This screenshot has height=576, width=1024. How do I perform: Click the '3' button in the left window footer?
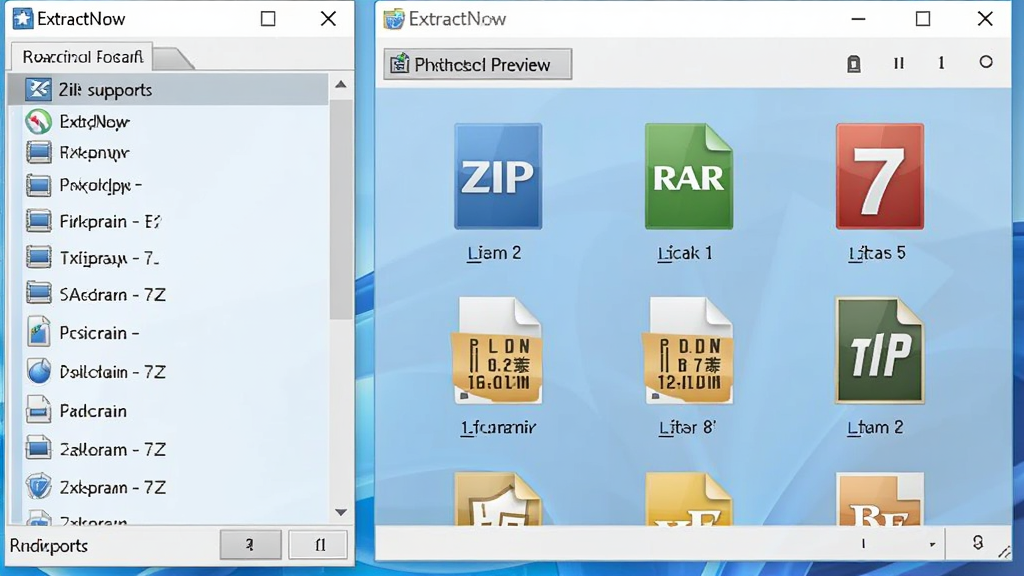(250, 544)
